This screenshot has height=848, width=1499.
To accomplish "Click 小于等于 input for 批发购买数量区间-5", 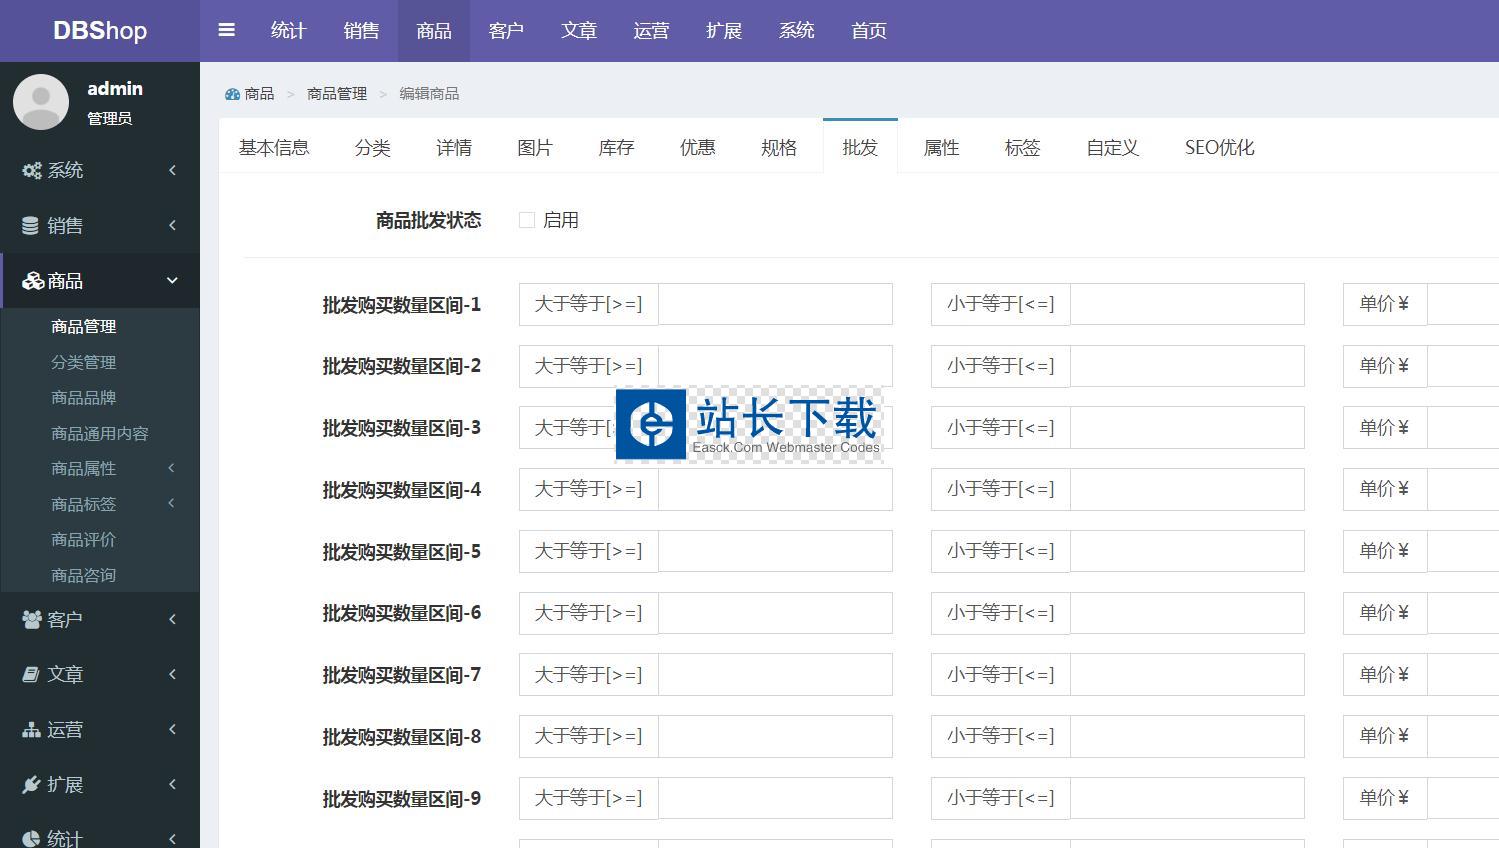I will 1187,551.
